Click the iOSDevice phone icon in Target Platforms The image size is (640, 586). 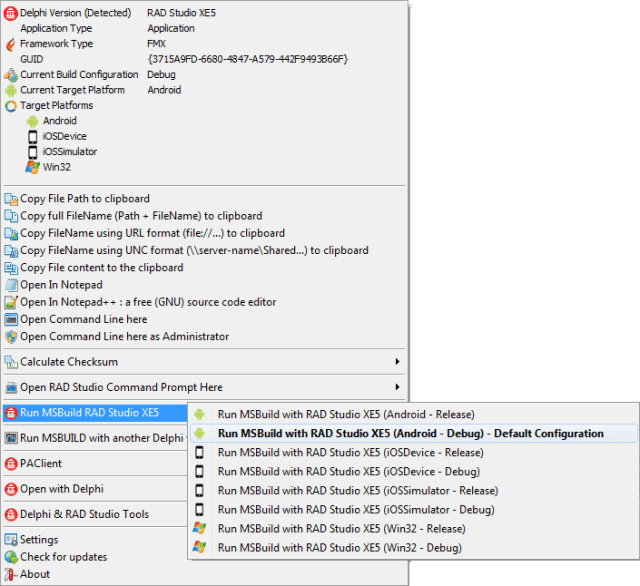coord(33,137)
